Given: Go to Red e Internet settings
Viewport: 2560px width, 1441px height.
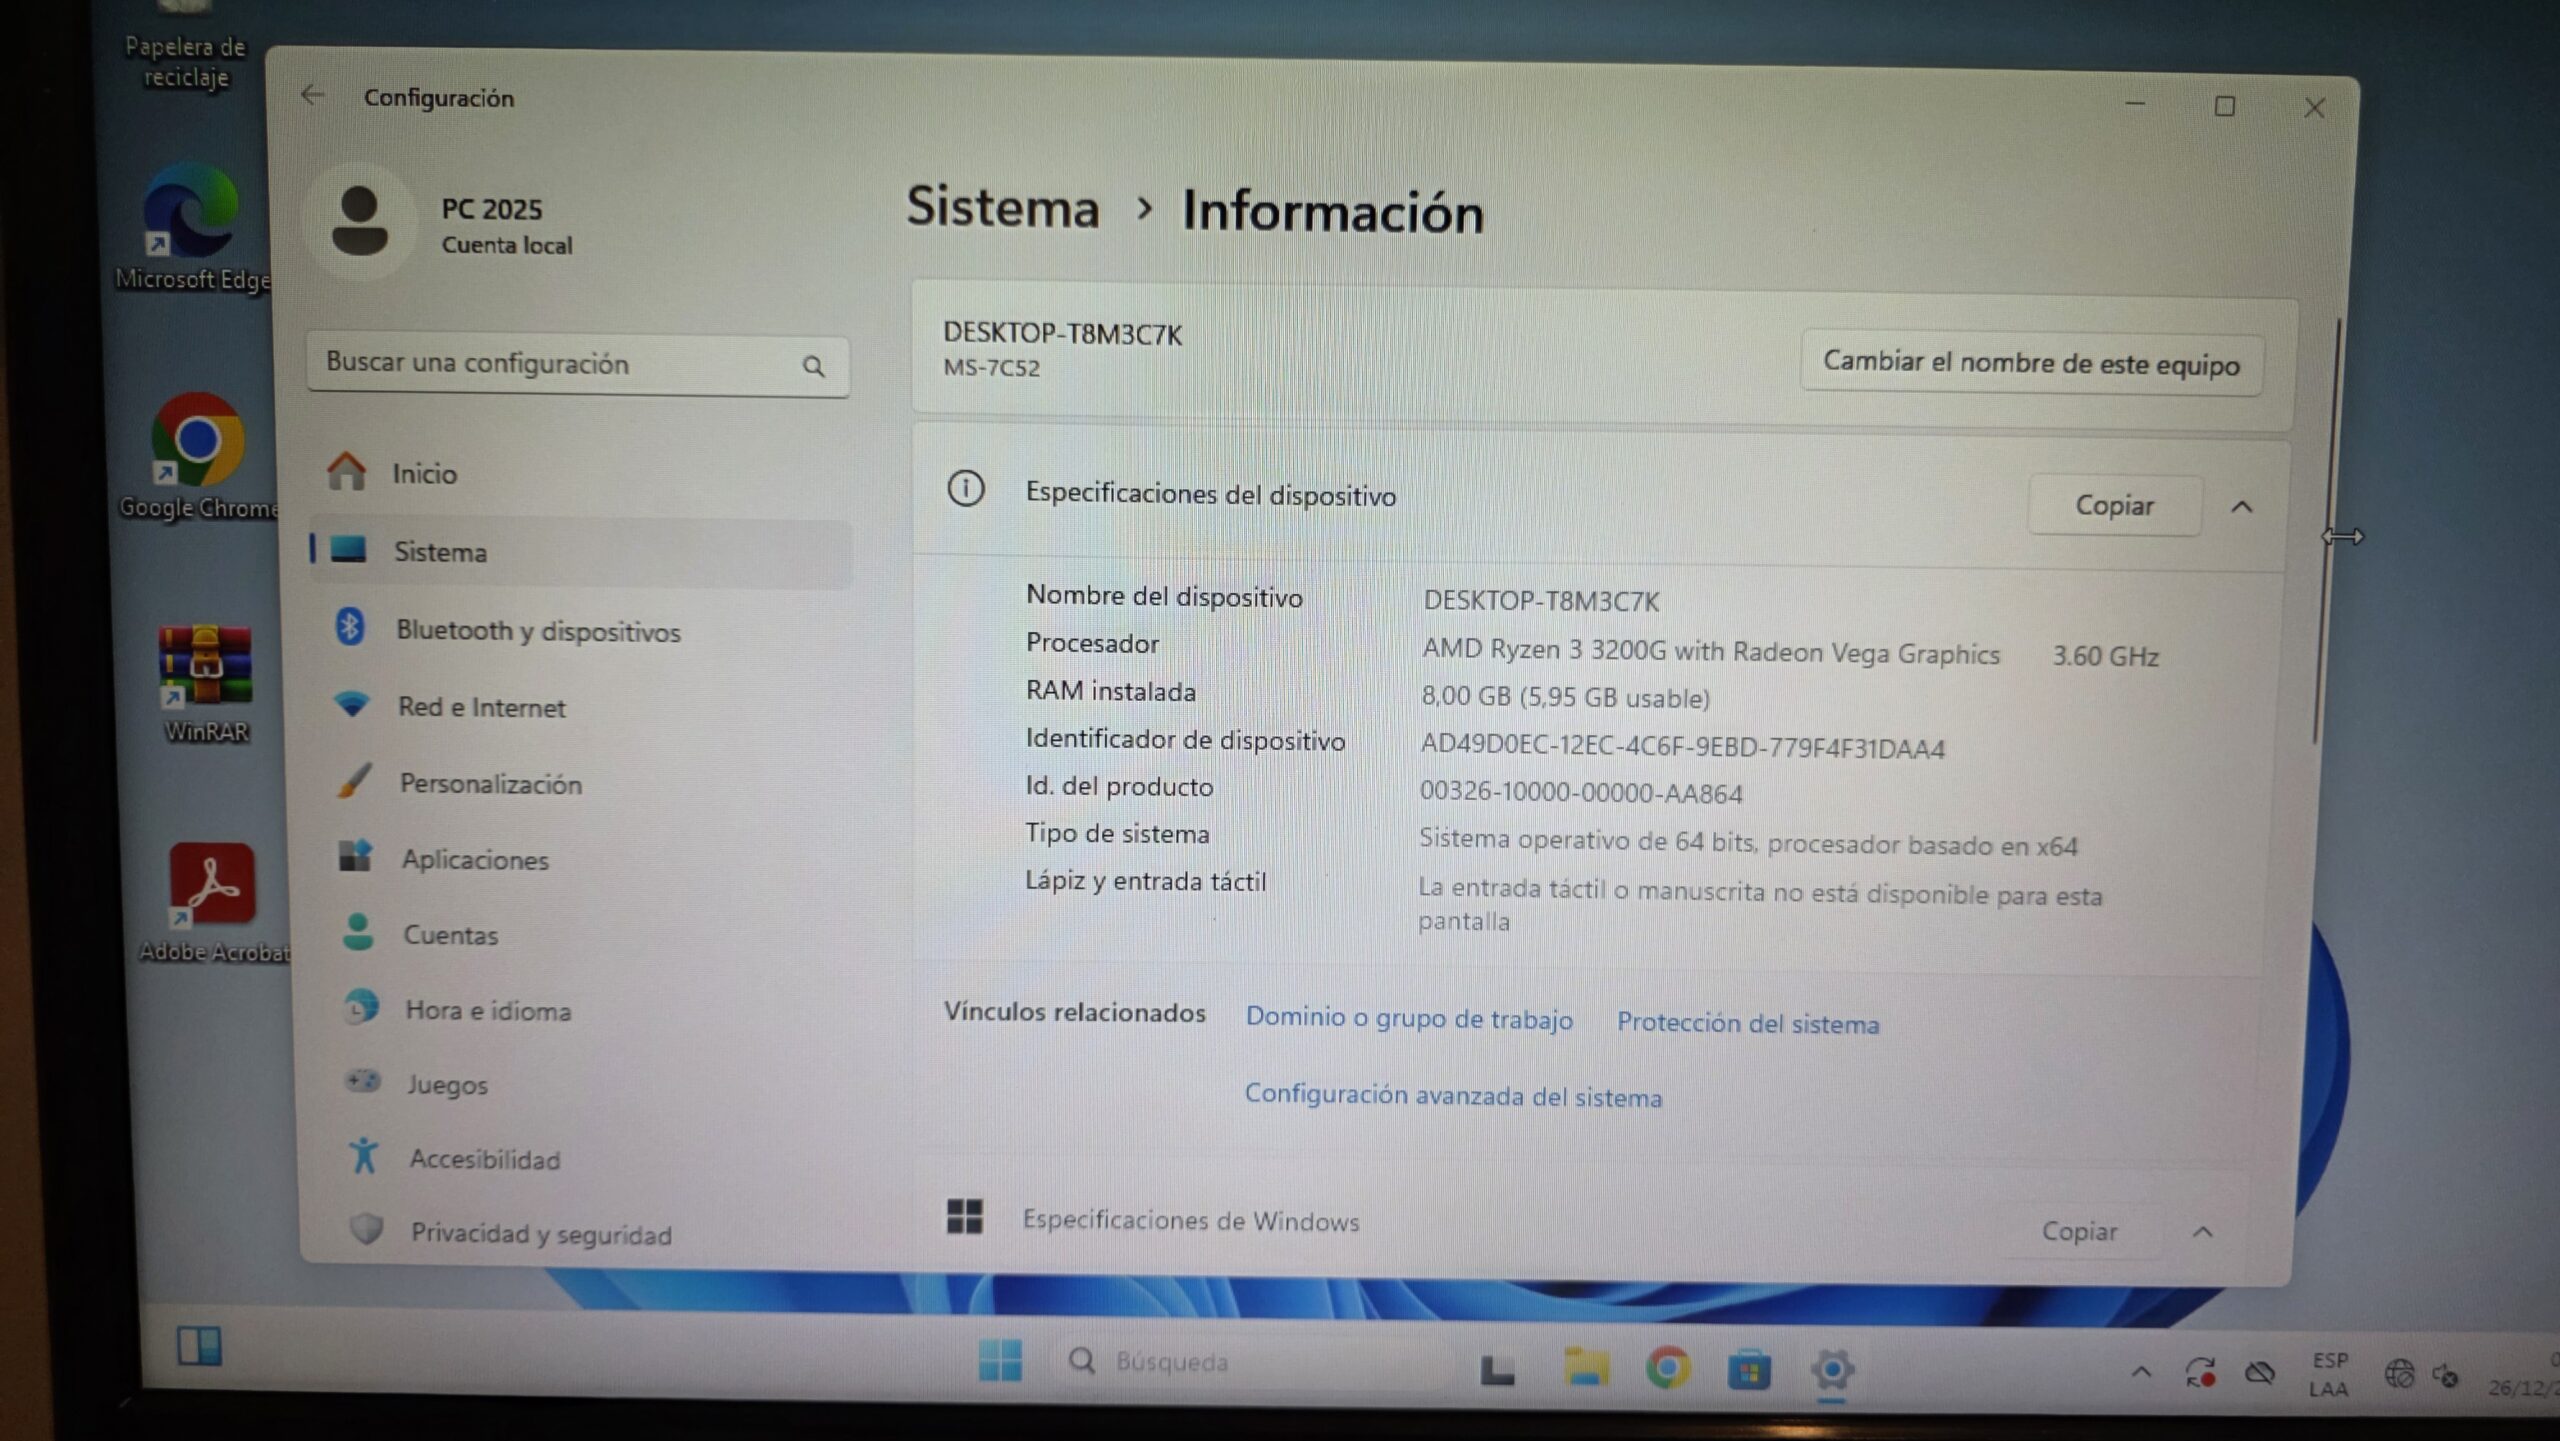Looking at the screenshot, I should tap(481, 707).
